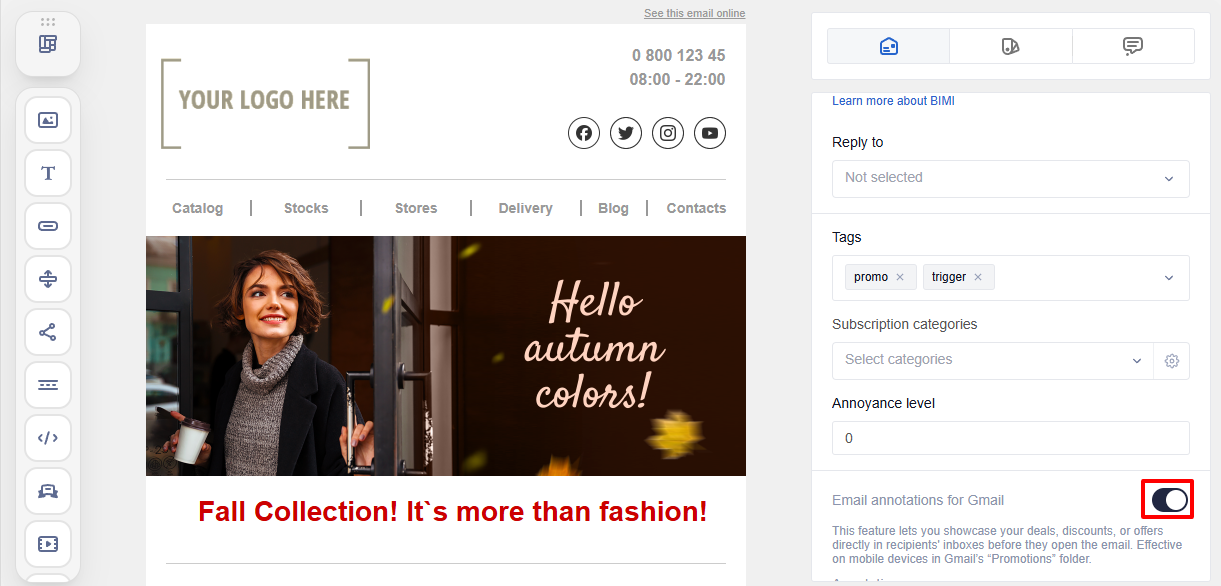Select the Spacer block tool
Viewport: 1221px width, 586px height.
point(47,279)
